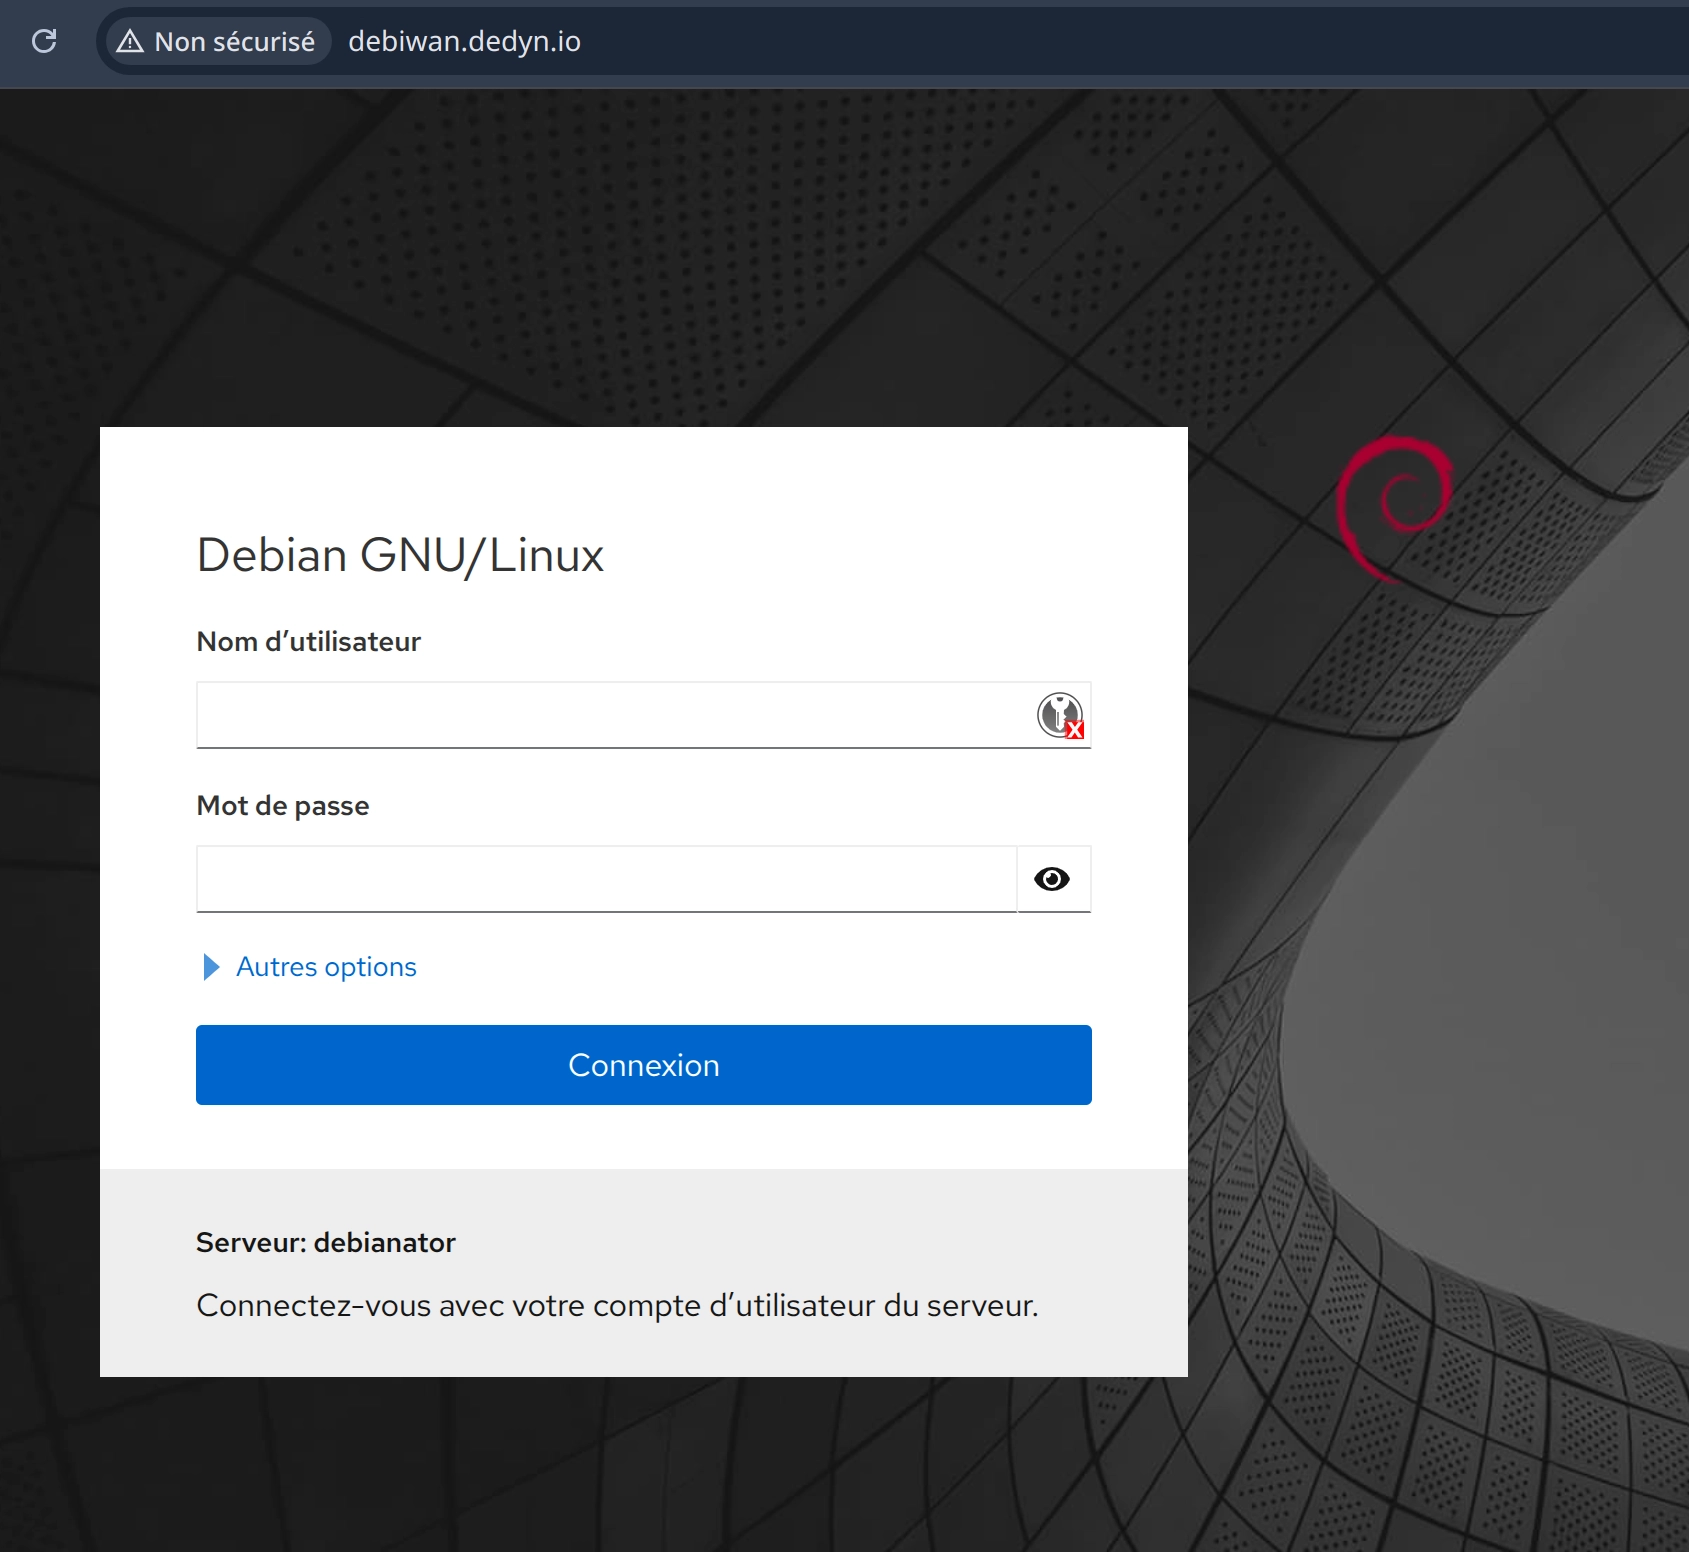The image size is (1689, 1552).
Task: Focus the Mot de passe input field
Action: [x=605, y=879]
